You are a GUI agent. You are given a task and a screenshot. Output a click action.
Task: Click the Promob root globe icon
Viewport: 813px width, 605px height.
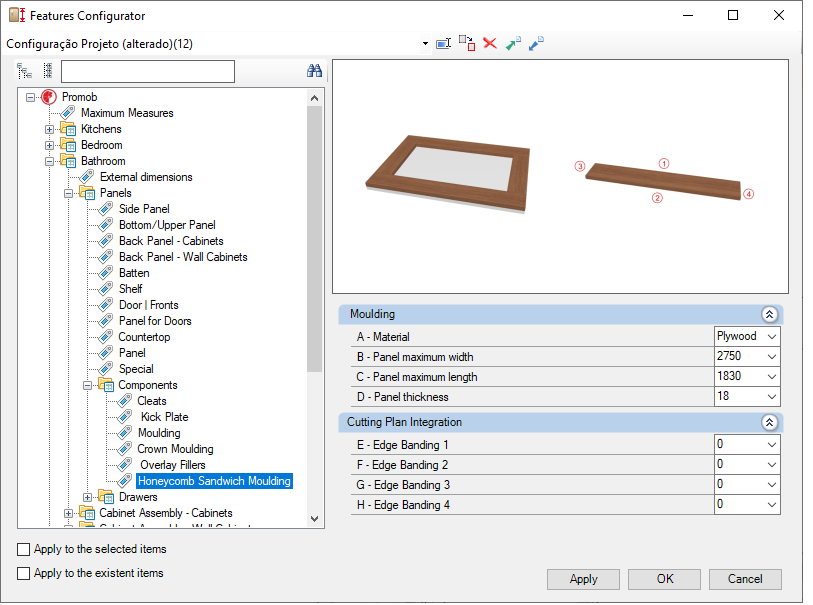coord(49,97)
